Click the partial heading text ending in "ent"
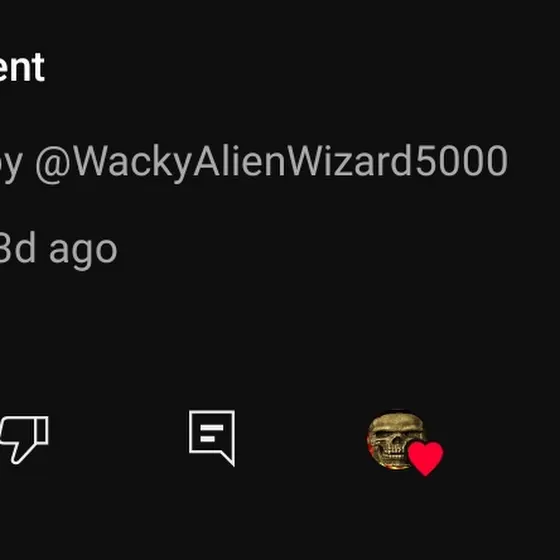The image size is (560, 560). (22, 67)
